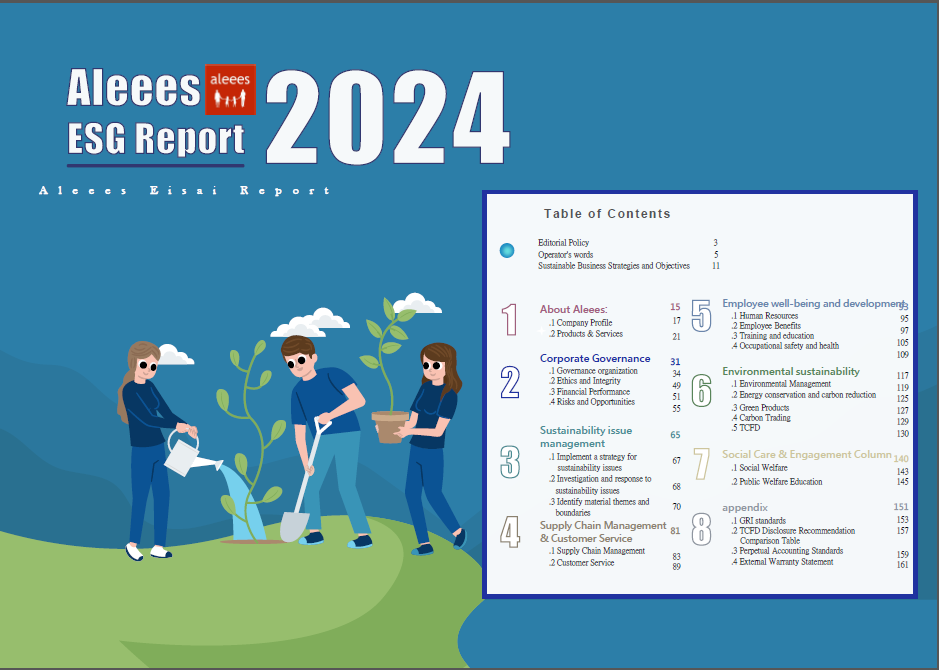Screen dimensions: 939x670
Task: Open 'Social Care & Engagement Column' heading
Action: pos(807,454)
